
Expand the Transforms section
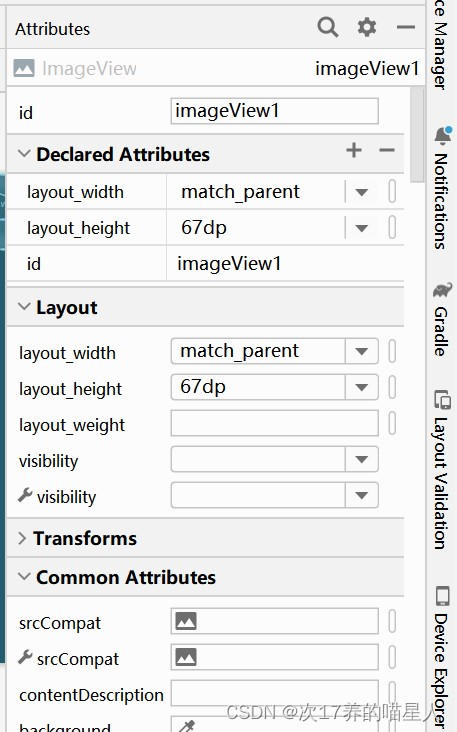tap(22, 538)
